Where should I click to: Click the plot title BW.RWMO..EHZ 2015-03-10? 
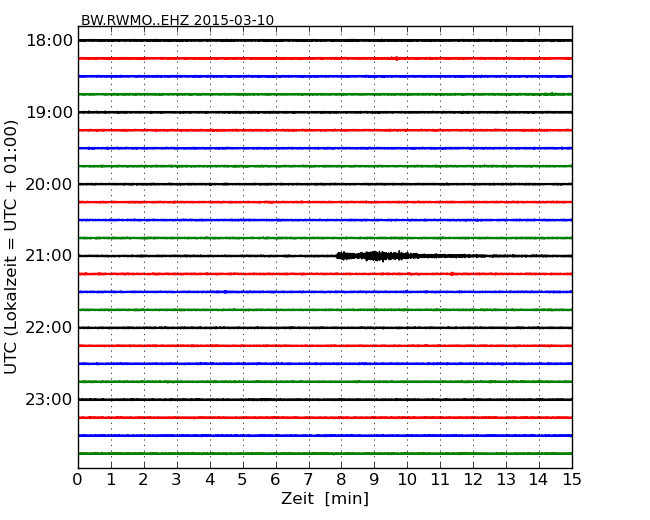(x=177, y=20)
